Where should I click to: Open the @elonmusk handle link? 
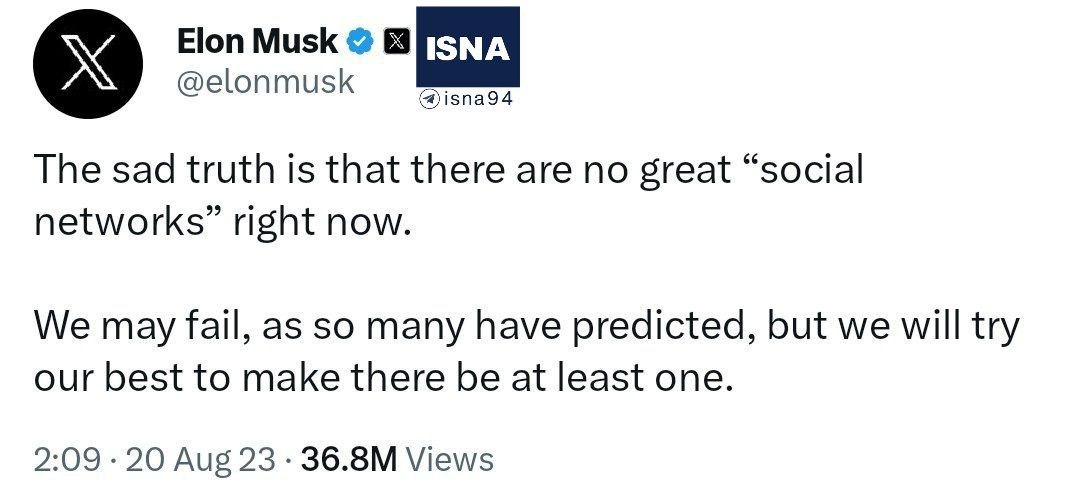[265, 82]
